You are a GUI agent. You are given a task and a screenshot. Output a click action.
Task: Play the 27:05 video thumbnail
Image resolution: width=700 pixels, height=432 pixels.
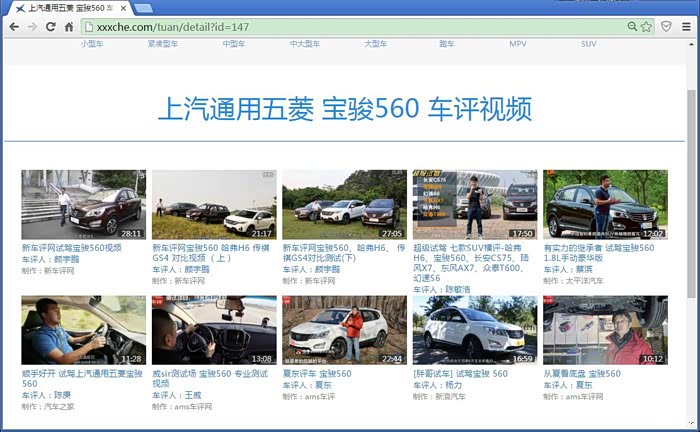point(344,204)
